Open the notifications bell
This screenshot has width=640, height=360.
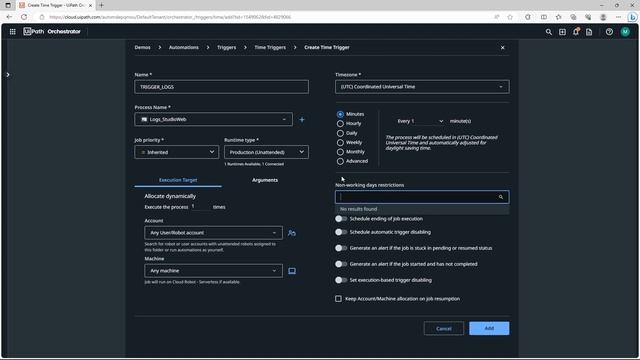pyautogui.click(x=576, y=32)
